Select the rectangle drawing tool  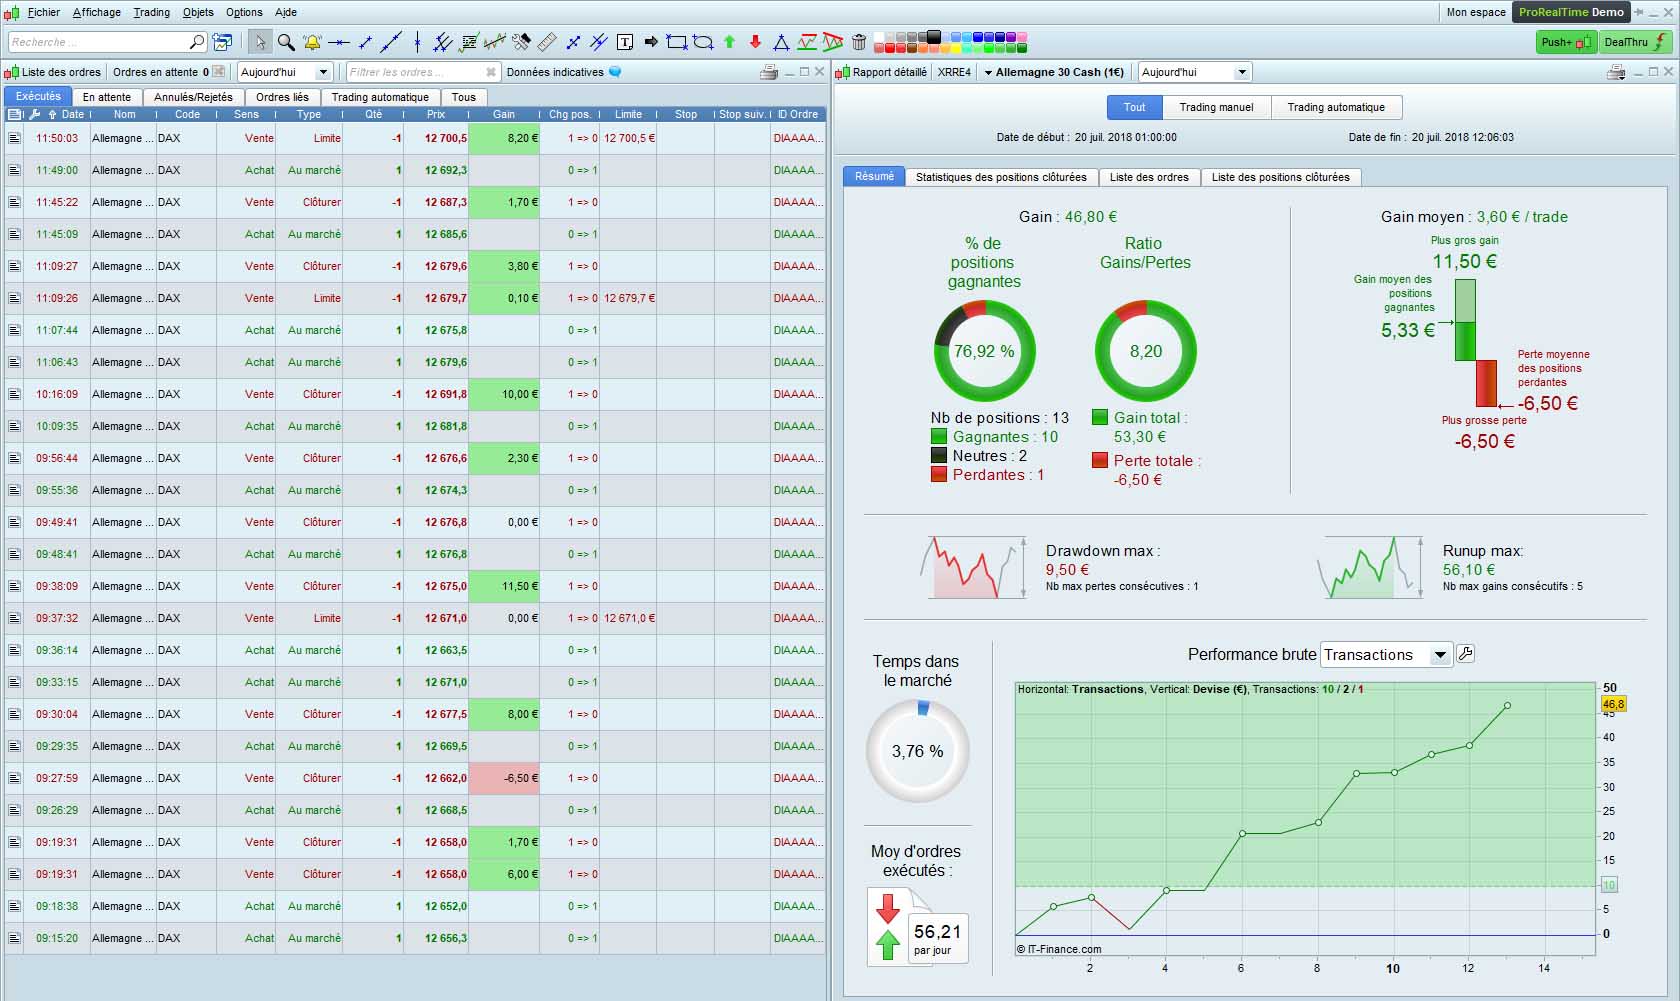[677, 42]
